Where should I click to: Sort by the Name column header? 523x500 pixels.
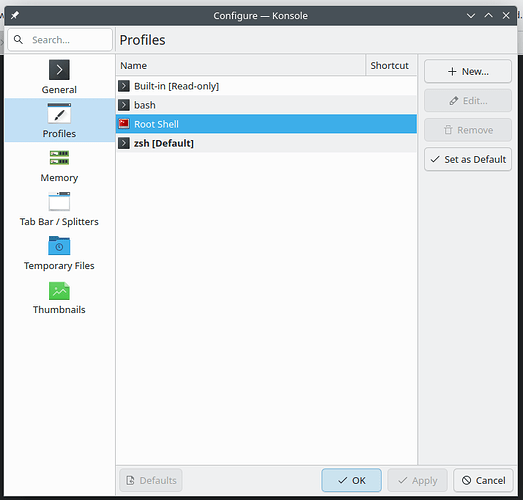click(x=240, y=65)
